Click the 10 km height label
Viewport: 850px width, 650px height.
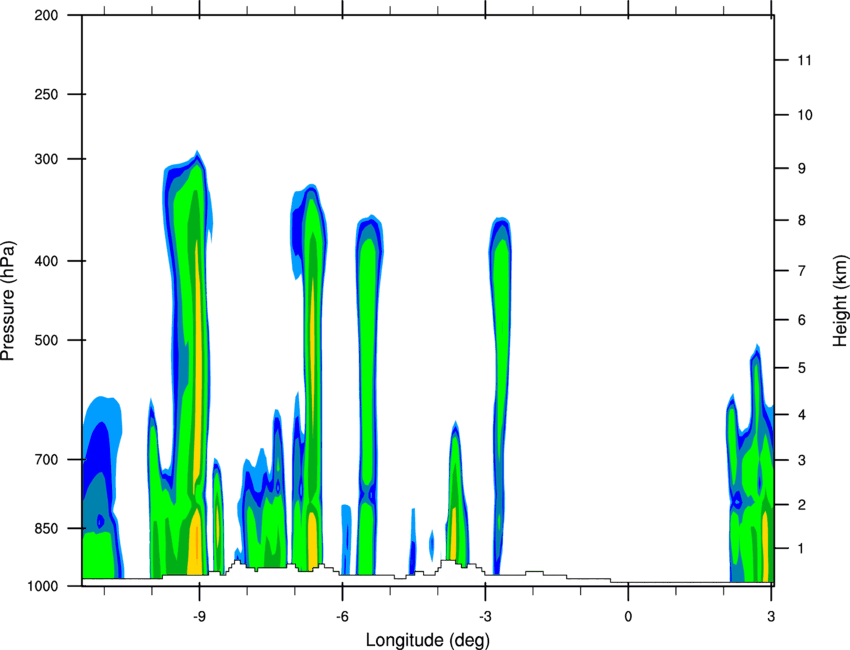click(x=804, y=115)
